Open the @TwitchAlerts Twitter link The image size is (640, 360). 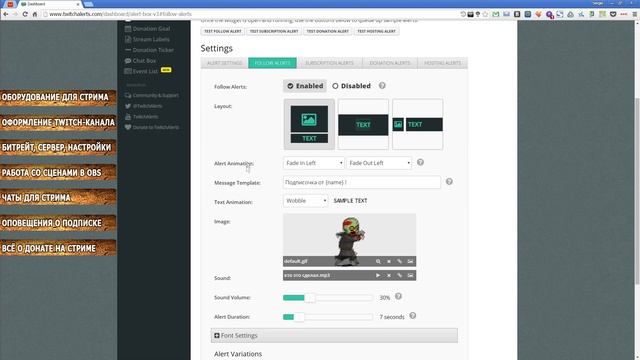point(143,106)
